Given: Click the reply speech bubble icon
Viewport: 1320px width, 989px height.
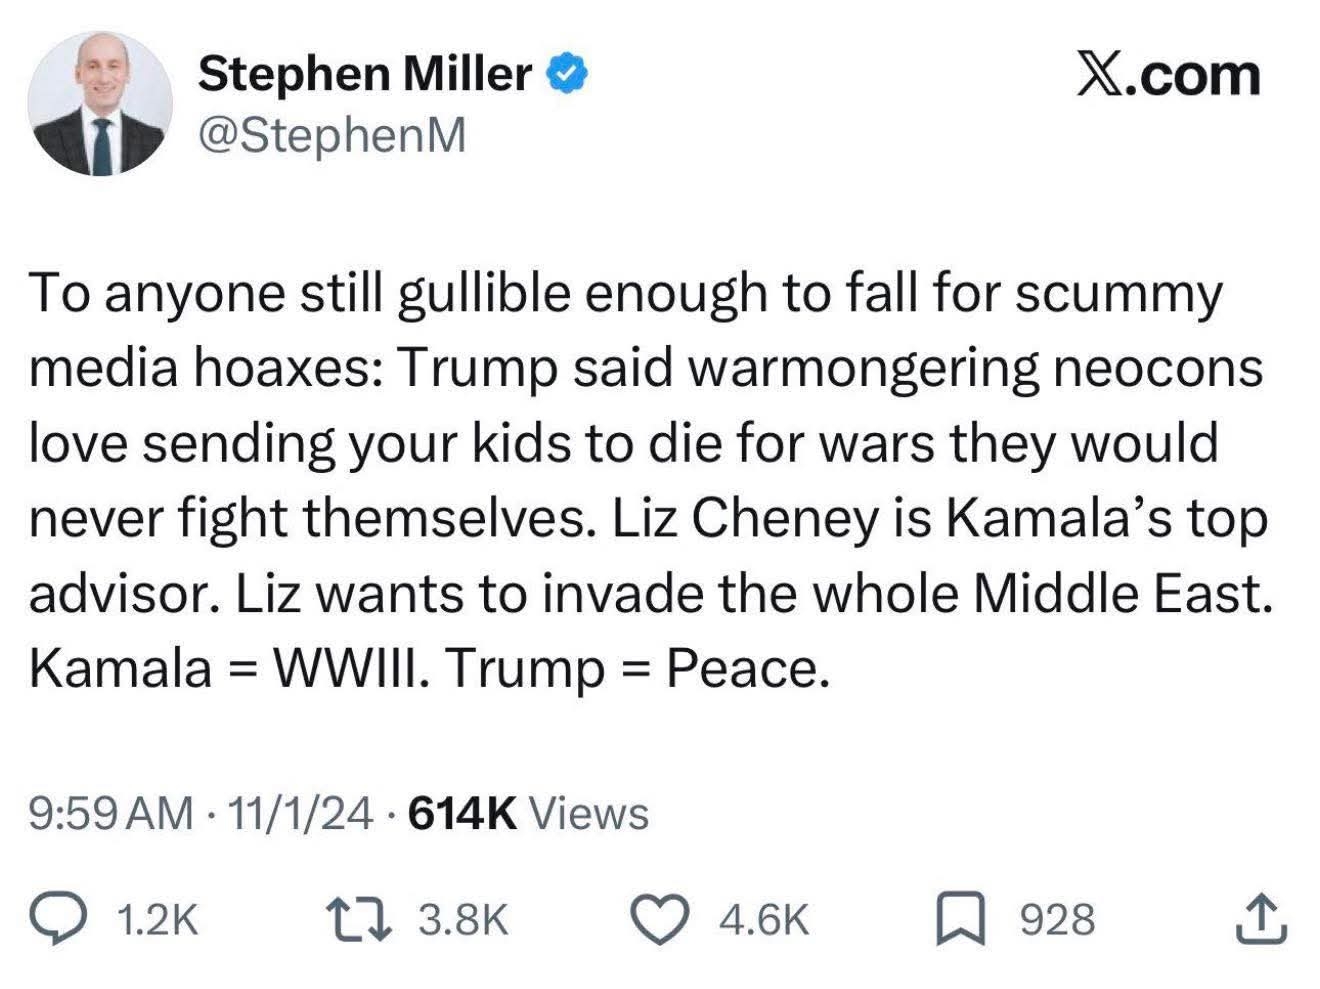Looking at the screenshot, I should [x=60, y=918].
